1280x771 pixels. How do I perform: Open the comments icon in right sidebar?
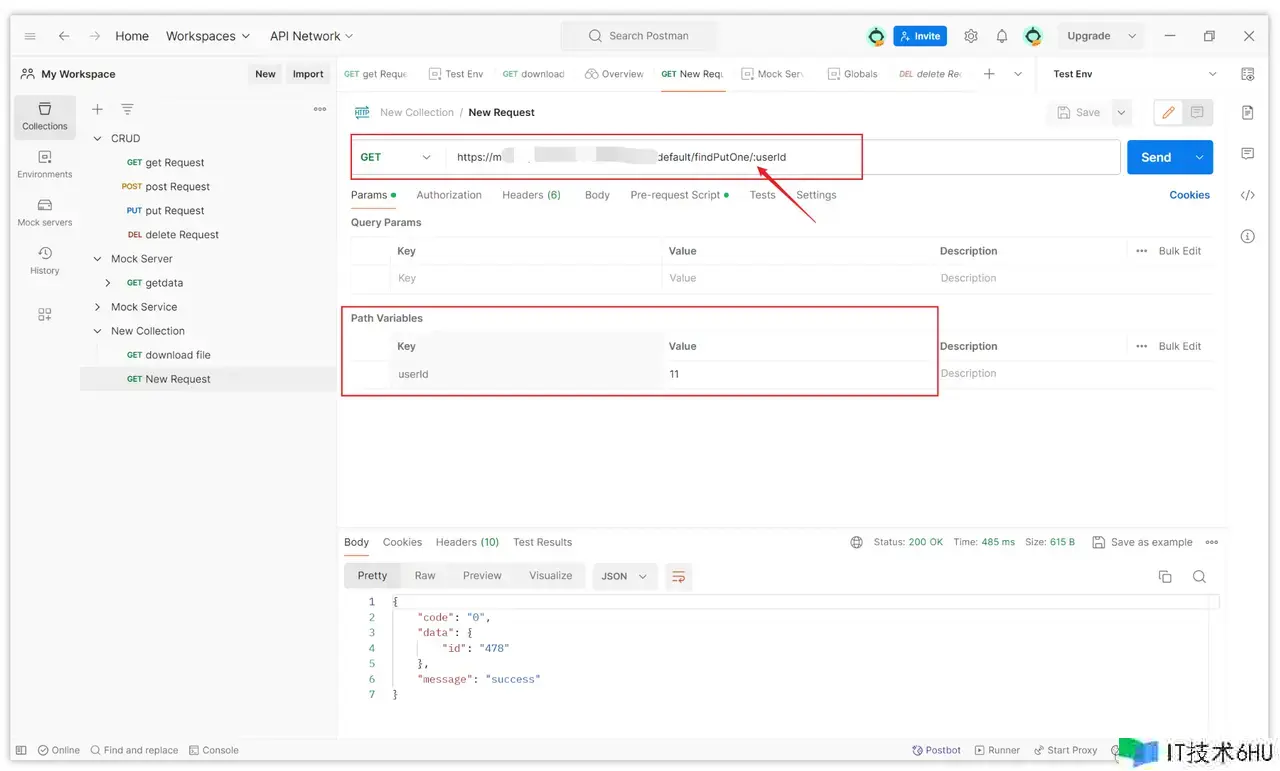(1247, 154)
